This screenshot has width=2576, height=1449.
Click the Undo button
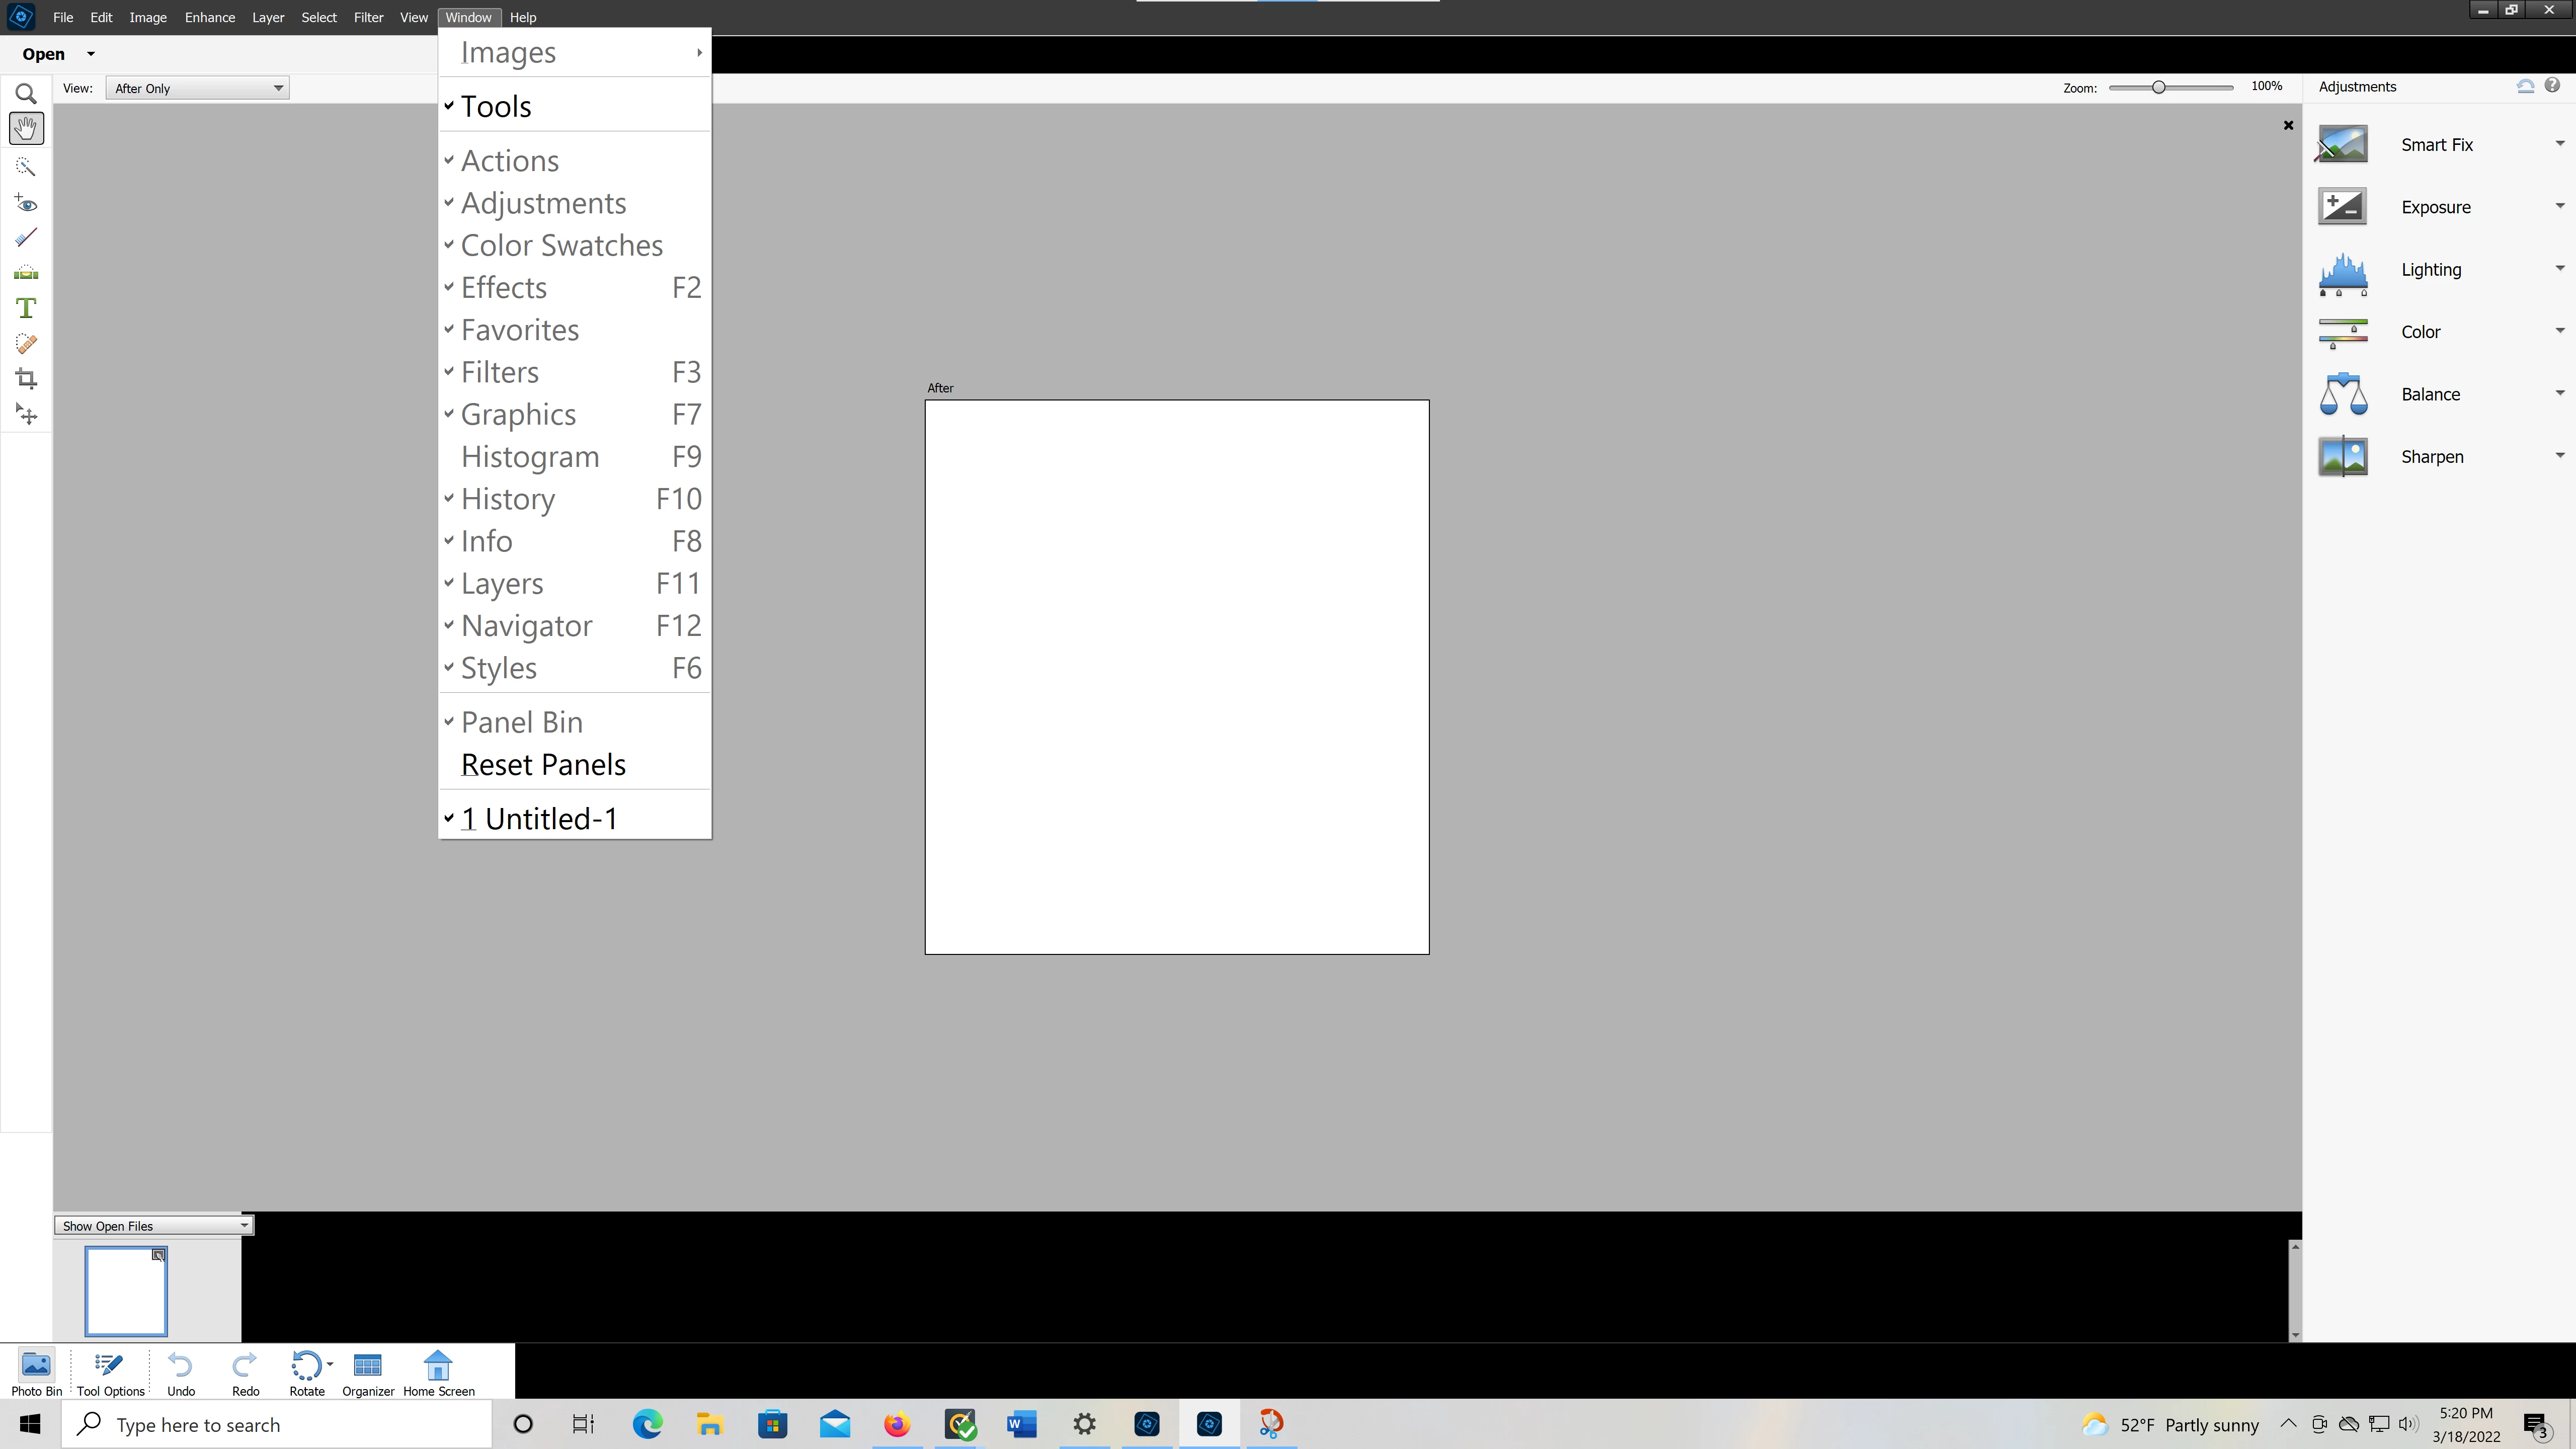tap(181, 1372)
